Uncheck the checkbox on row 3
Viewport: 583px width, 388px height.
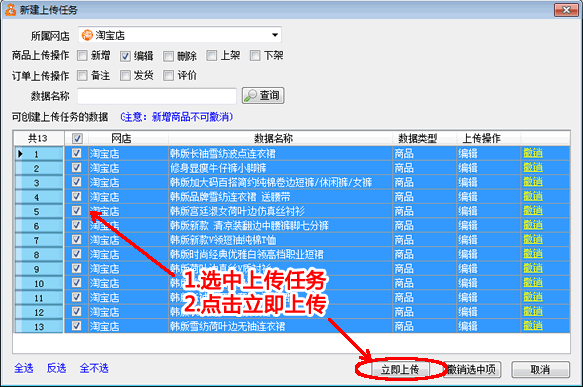(77, 182)
